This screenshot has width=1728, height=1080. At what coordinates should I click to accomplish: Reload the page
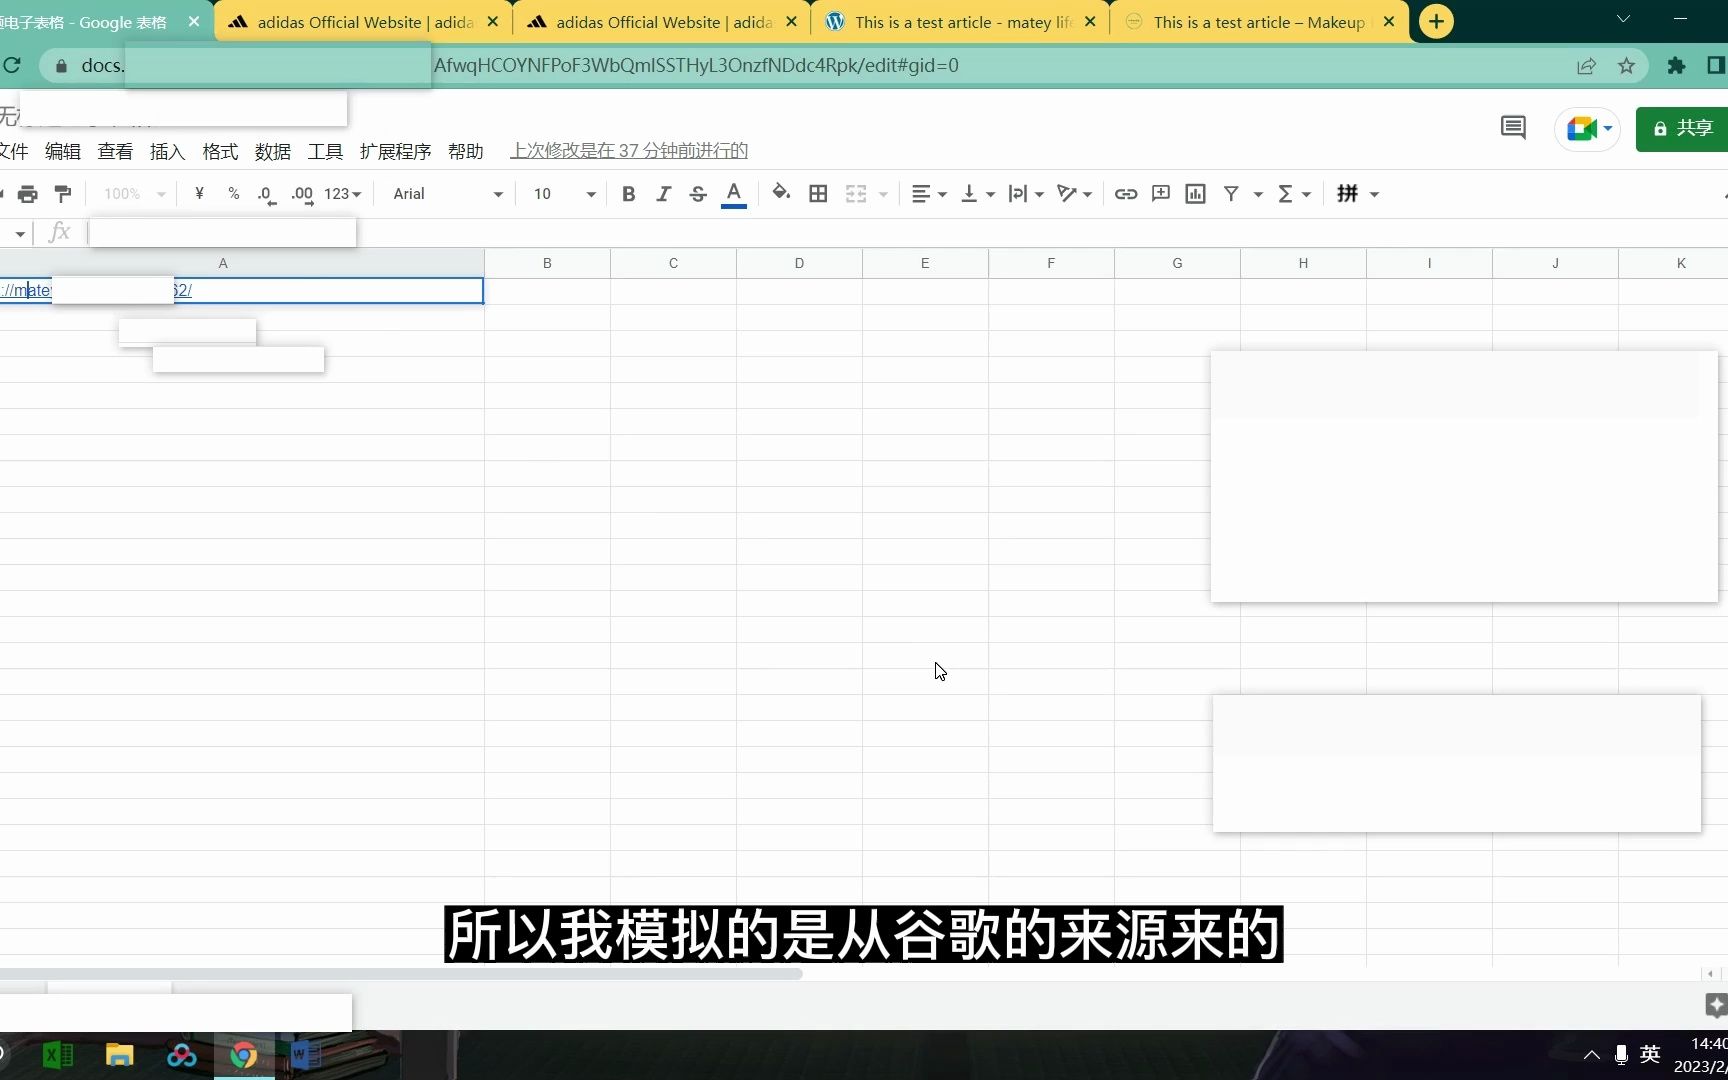coord(12,65)
